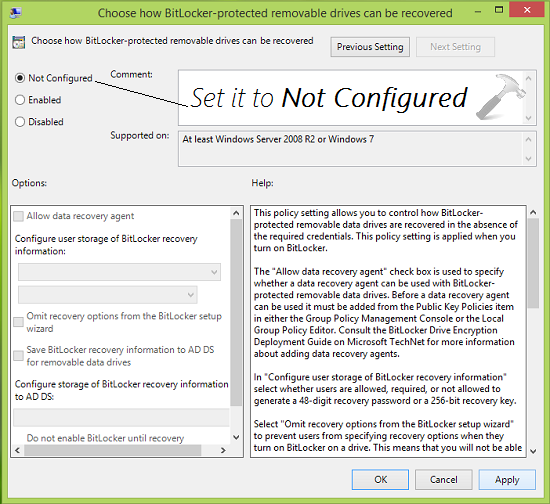Click the Help pane scrollbar thumb
The height and width of the screenshot is (504, 550).
(533, 263)
